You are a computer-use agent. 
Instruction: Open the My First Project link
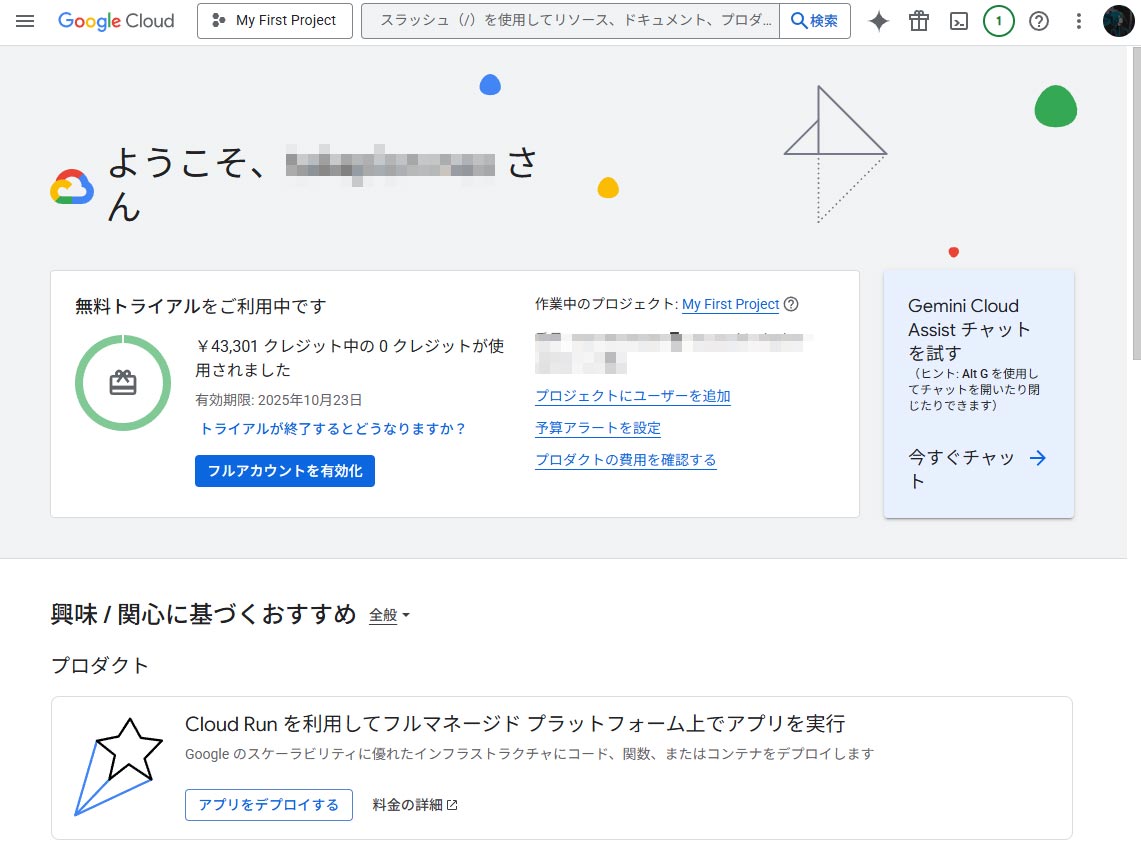730,304
